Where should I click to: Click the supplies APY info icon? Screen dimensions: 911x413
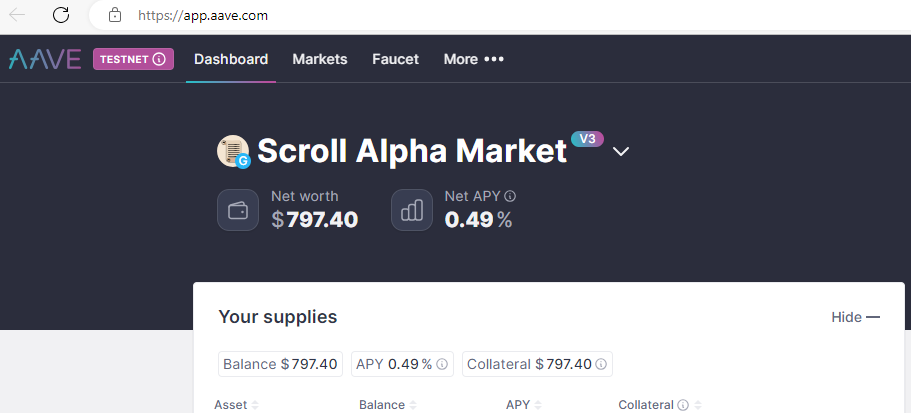442,365
